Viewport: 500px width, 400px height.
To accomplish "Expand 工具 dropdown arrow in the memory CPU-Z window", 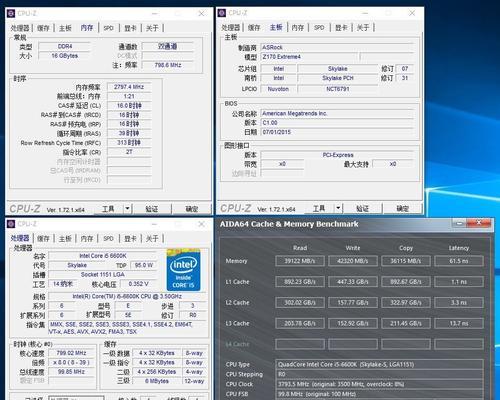I will pos(128,209).
